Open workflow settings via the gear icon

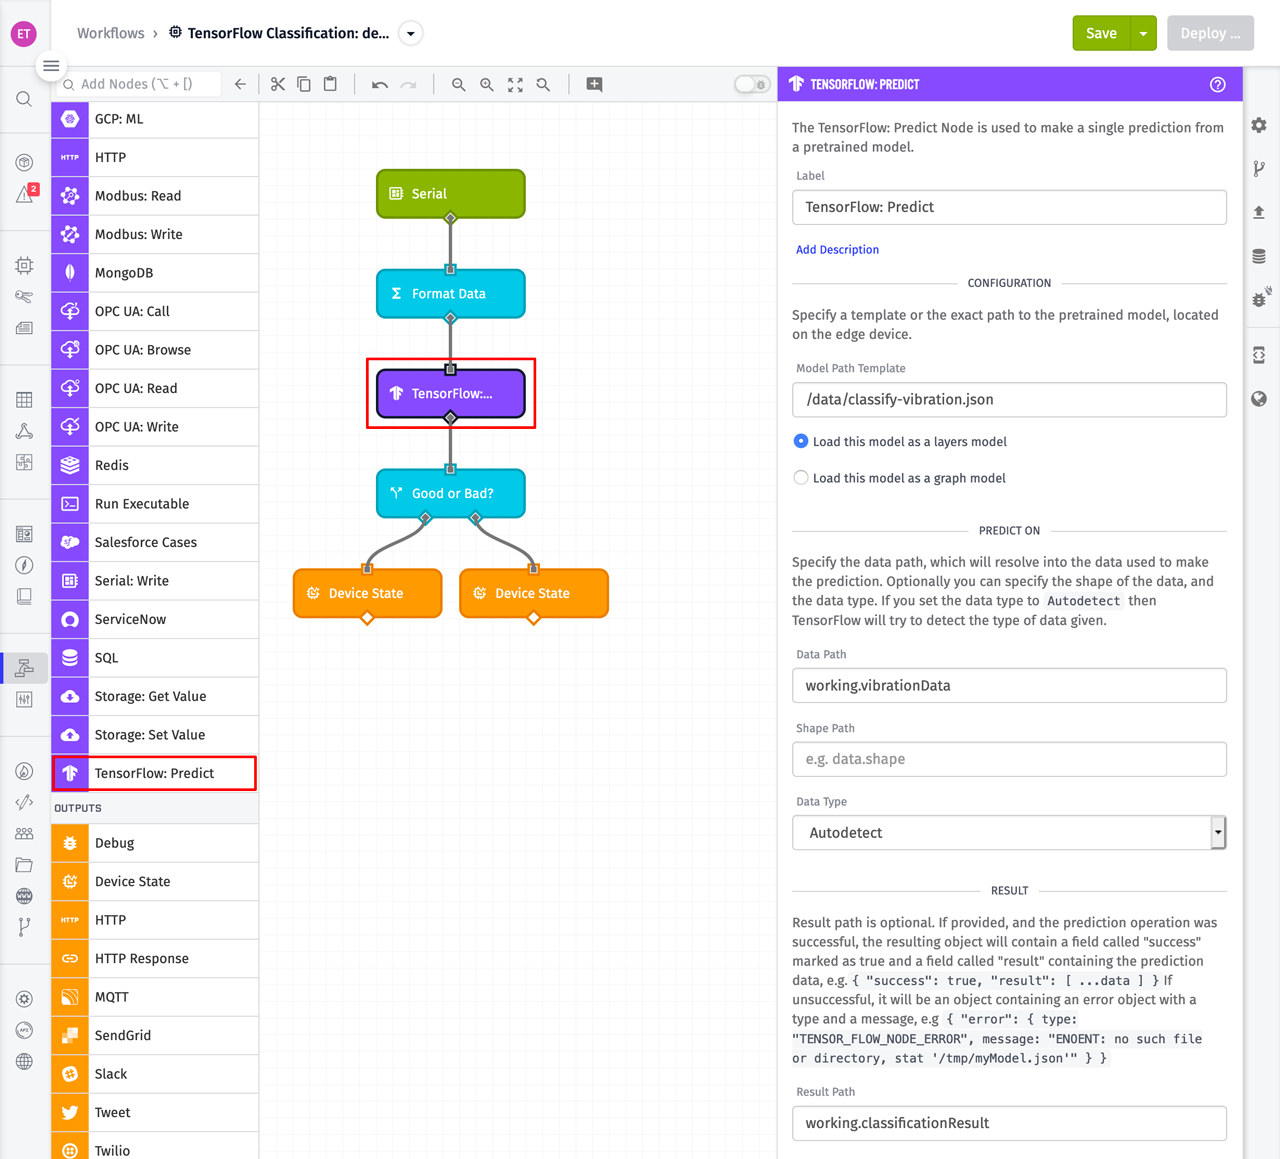click(1258, 125)
